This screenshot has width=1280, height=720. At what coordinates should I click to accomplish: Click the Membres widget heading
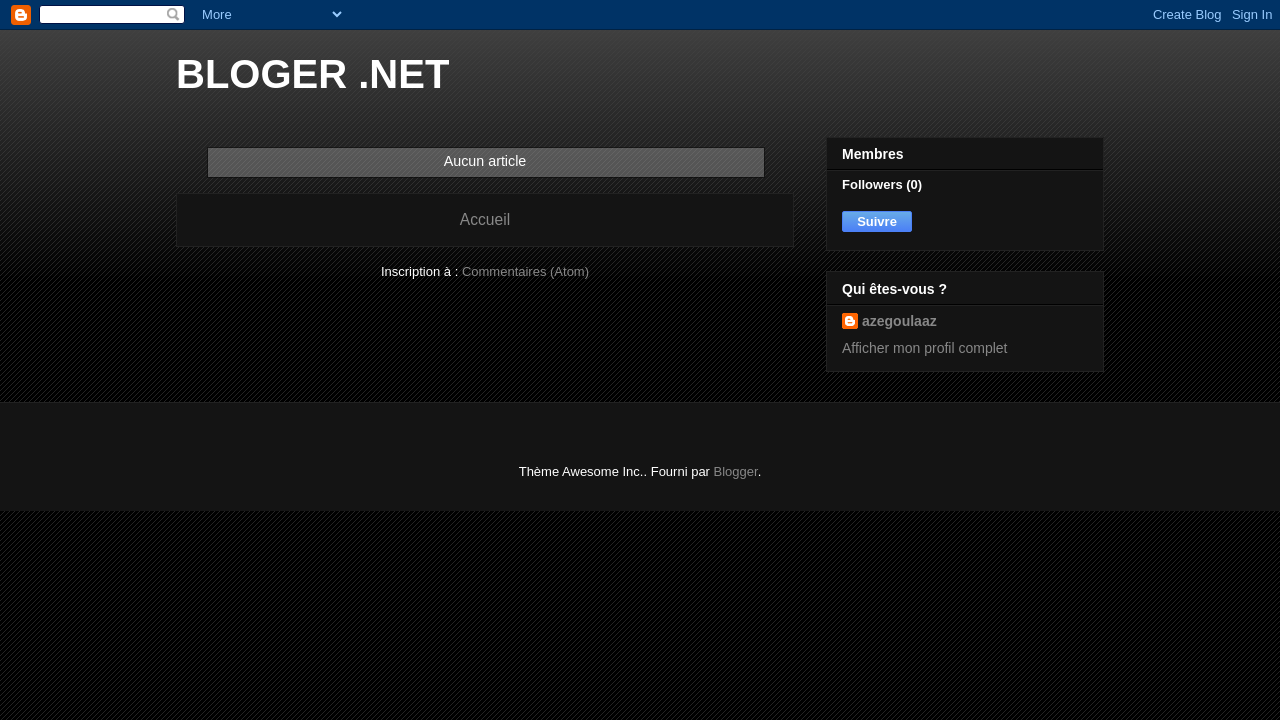point(873,154)
